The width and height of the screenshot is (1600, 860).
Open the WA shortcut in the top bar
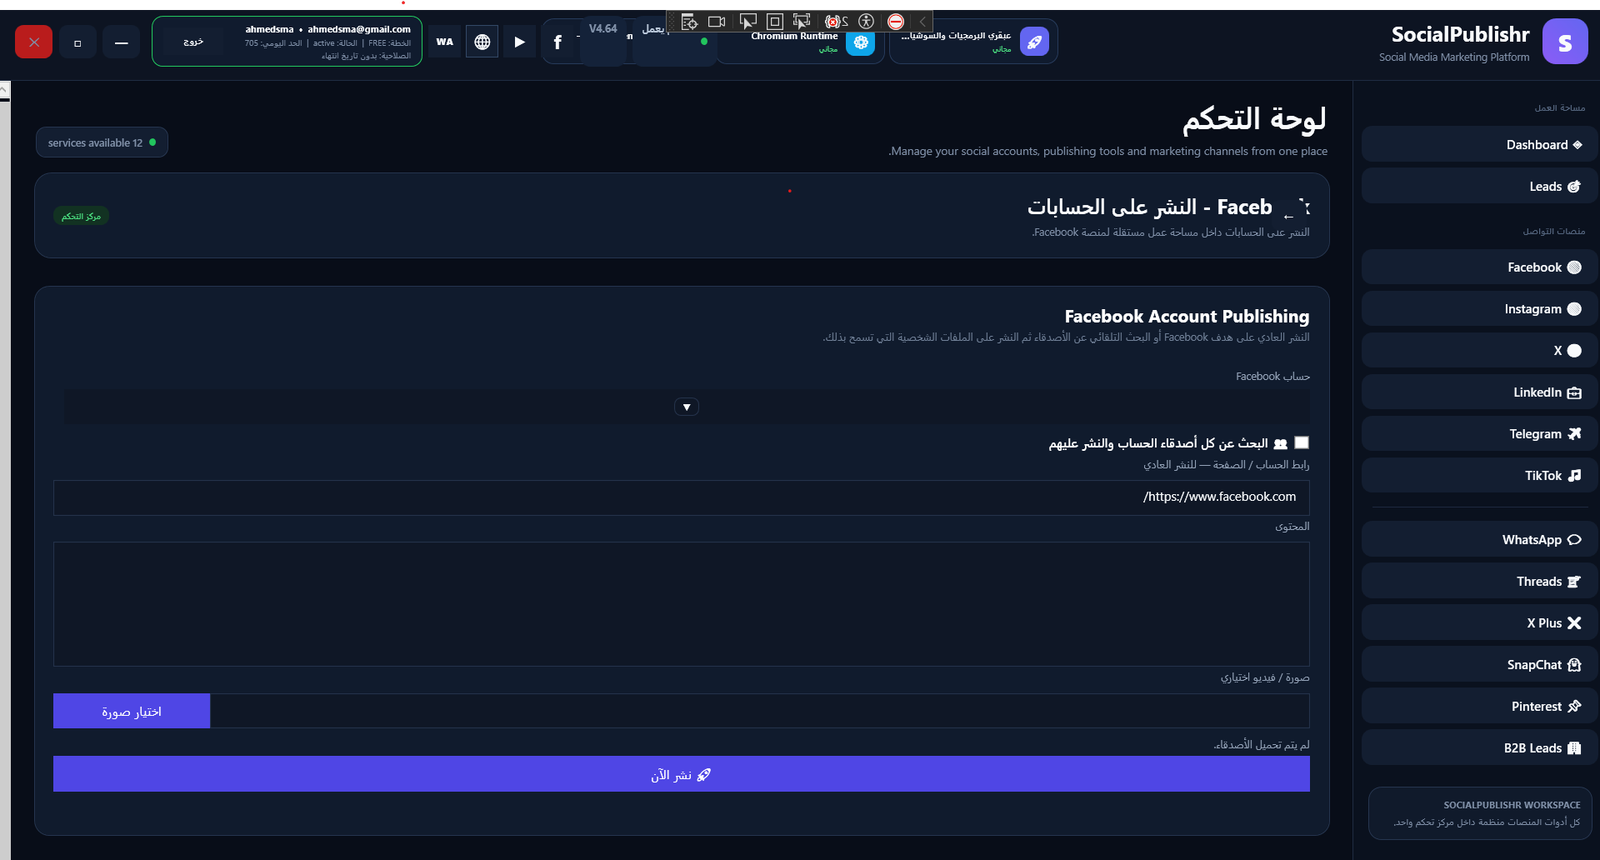[445, 42]
